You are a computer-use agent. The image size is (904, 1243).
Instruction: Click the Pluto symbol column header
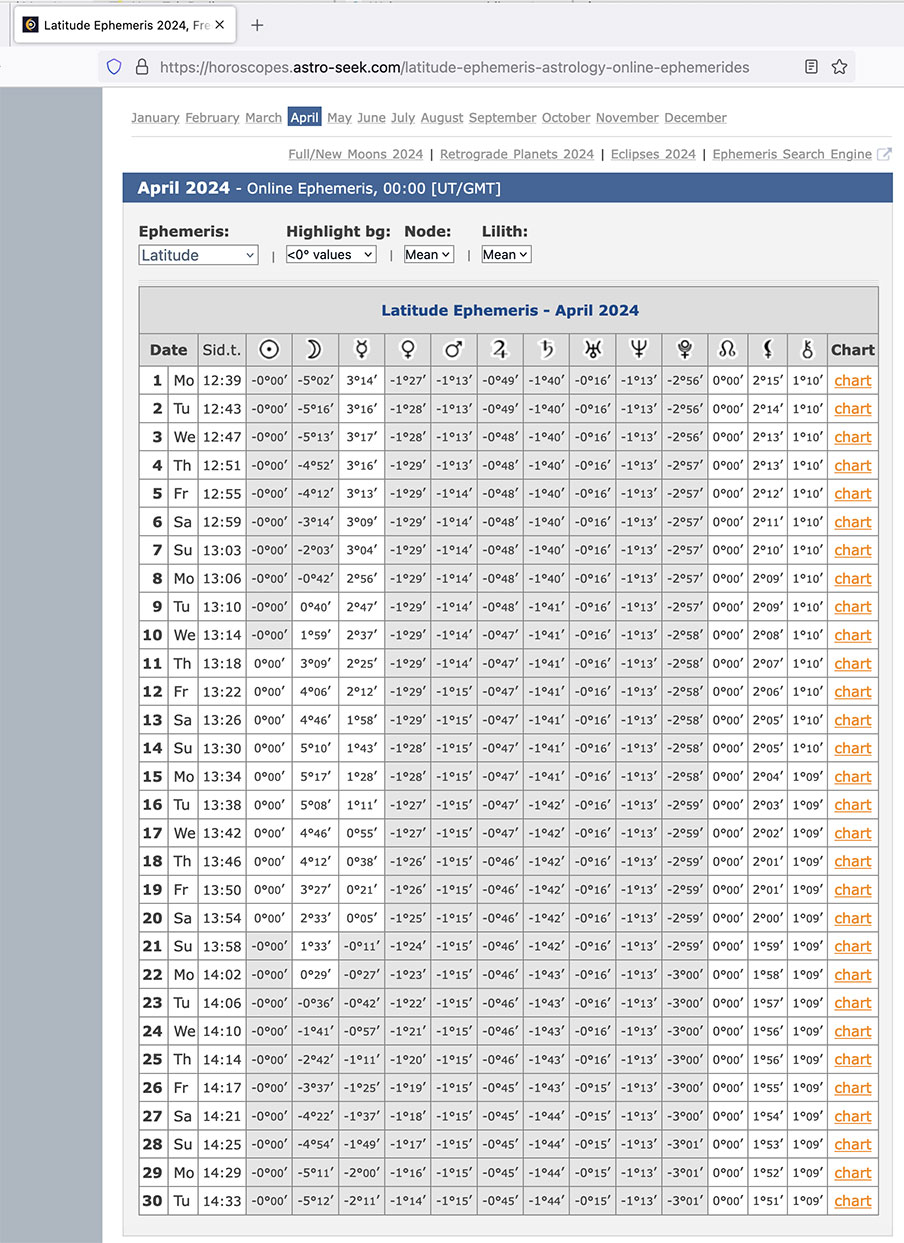pos(684,350)
